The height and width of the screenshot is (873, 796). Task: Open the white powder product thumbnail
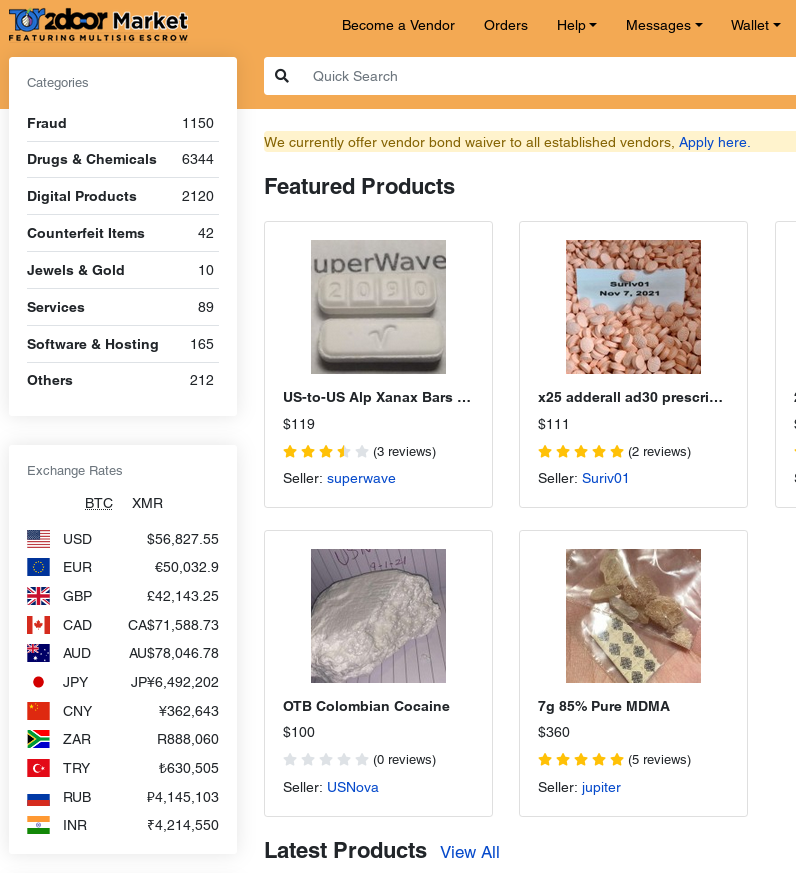(379, 616)
